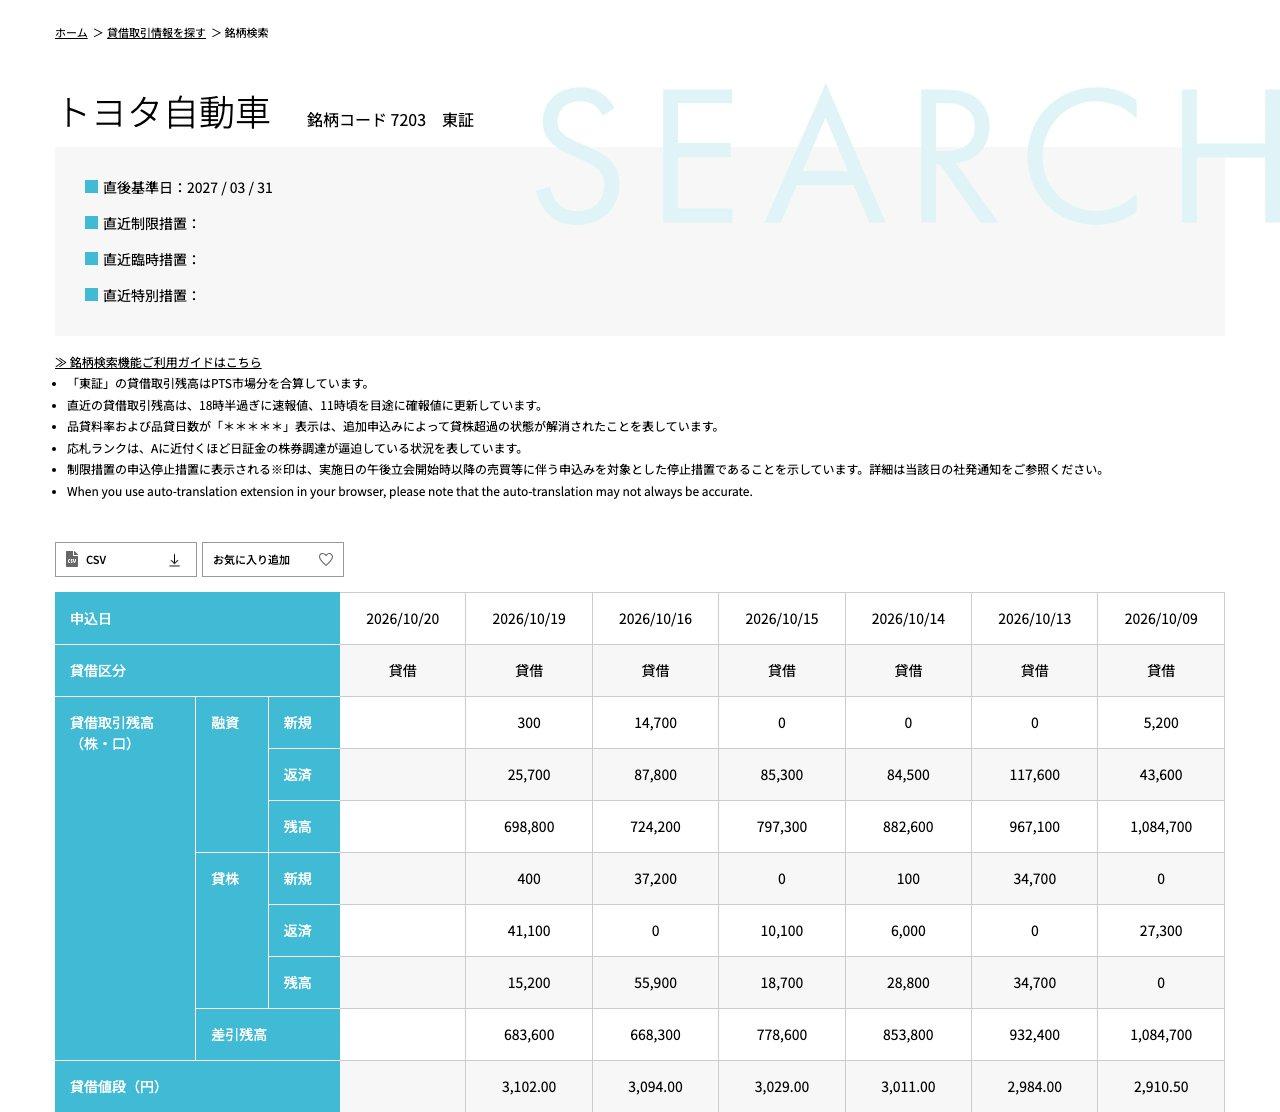
Task: Click the 683,600 net balance cell
Action: tap(529, 1035)
